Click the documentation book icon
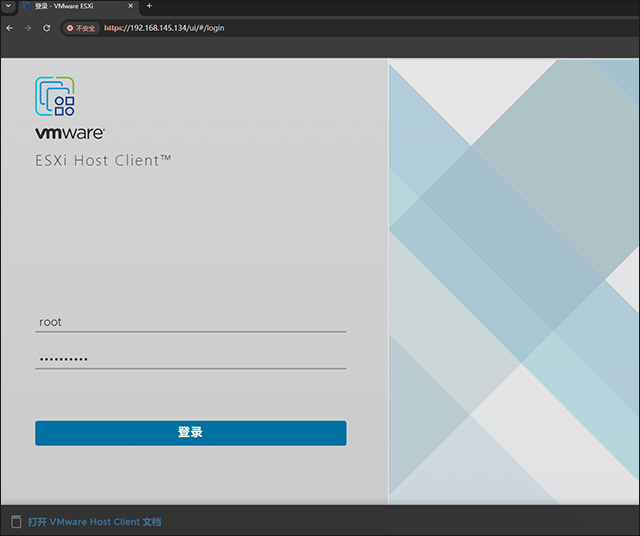This screenshot has width=640, height=536. pyautogui.click(x=16, y=521)
